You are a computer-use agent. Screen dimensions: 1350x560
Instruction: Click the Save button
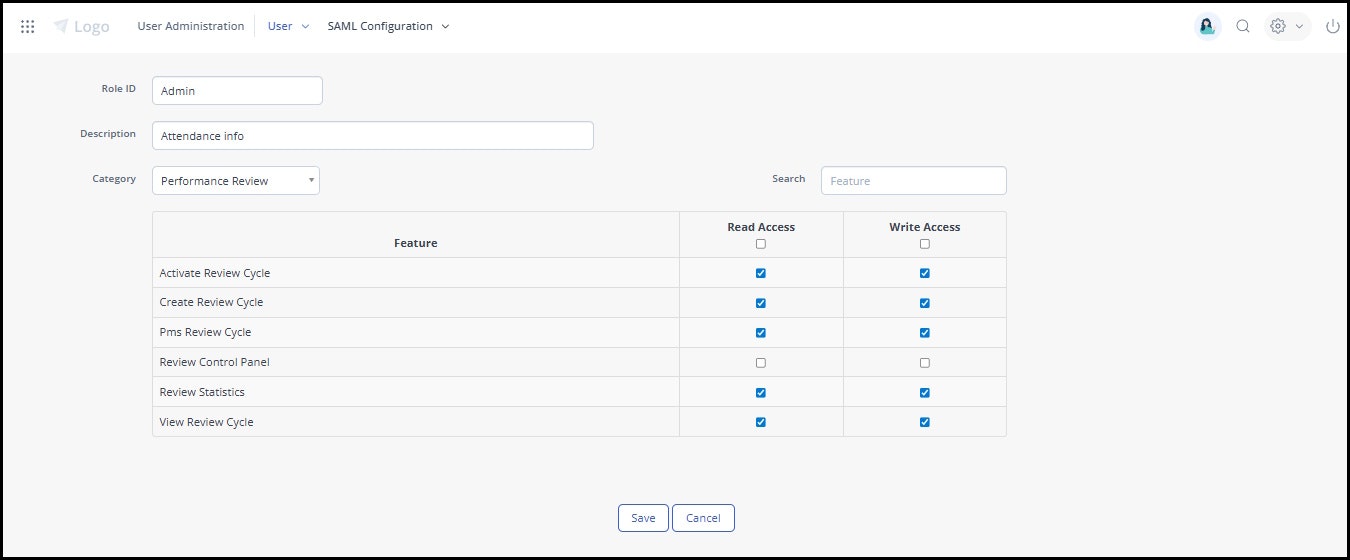(643, 518)
